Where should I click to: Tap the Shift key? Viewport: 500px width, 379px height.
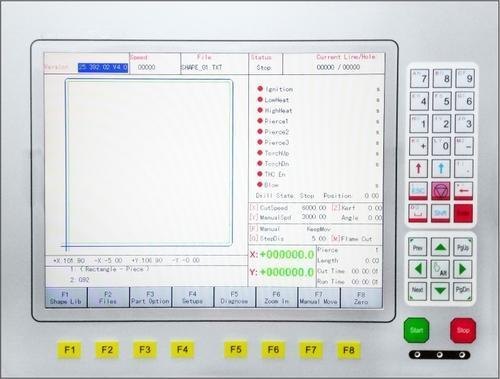(x=441, y=213)
